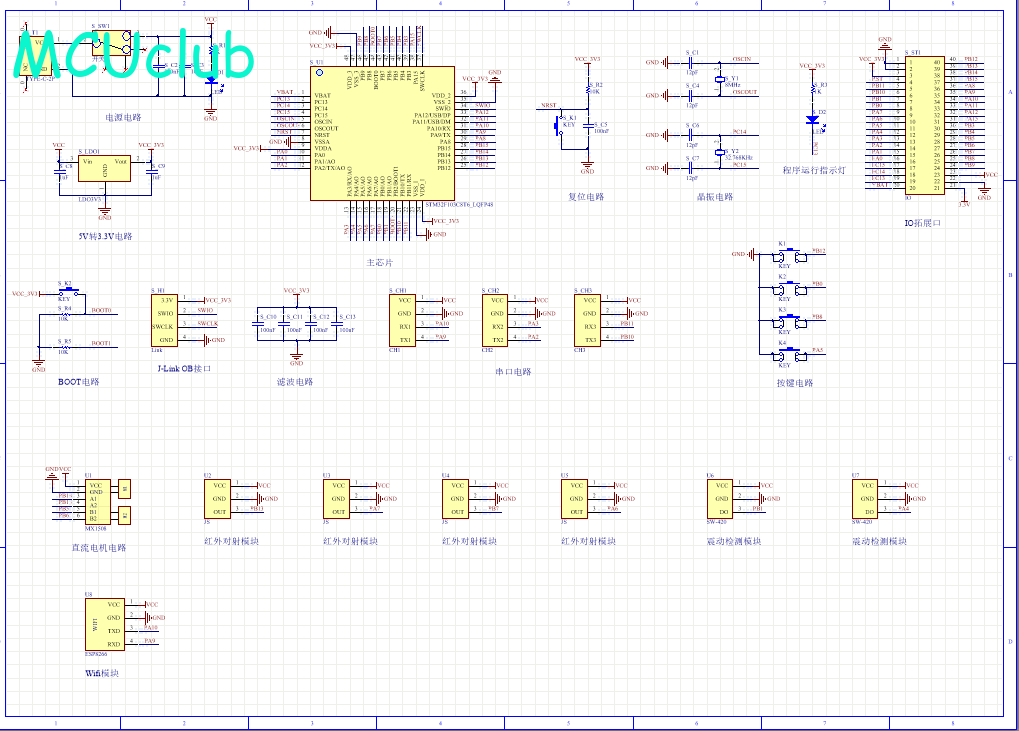Click the BOOT0 net label
Viewport: 1019px width, 731px height.
[x=101, y=311]
